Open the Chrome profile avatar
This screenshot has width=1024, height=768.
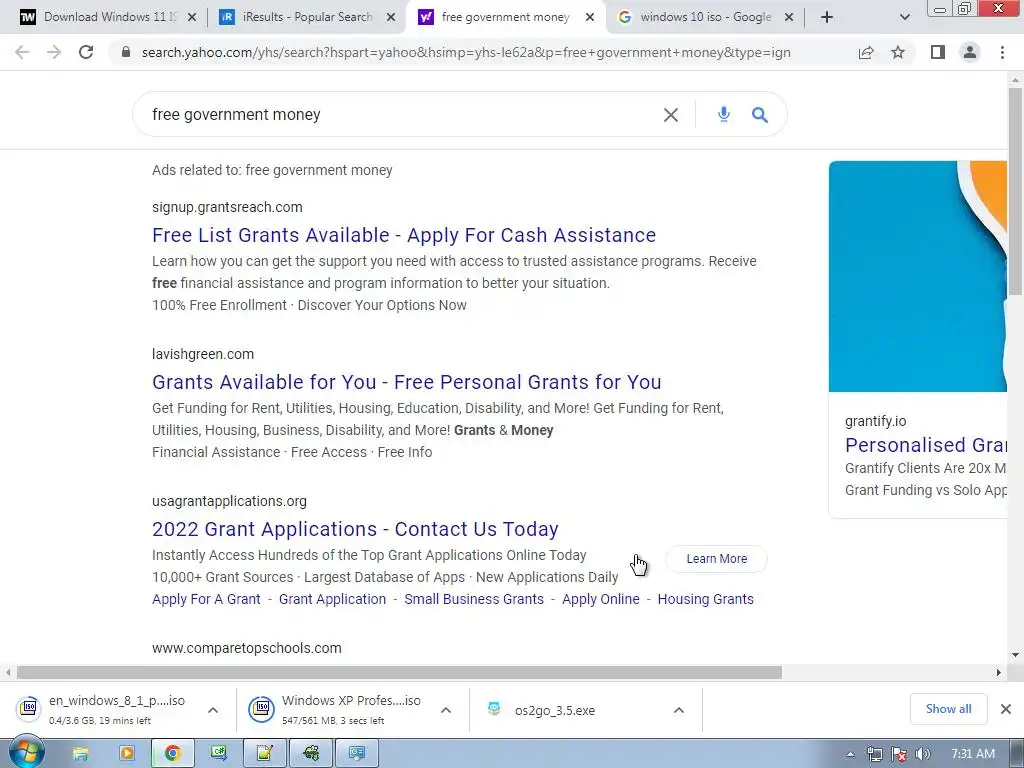tap(970, 52)
